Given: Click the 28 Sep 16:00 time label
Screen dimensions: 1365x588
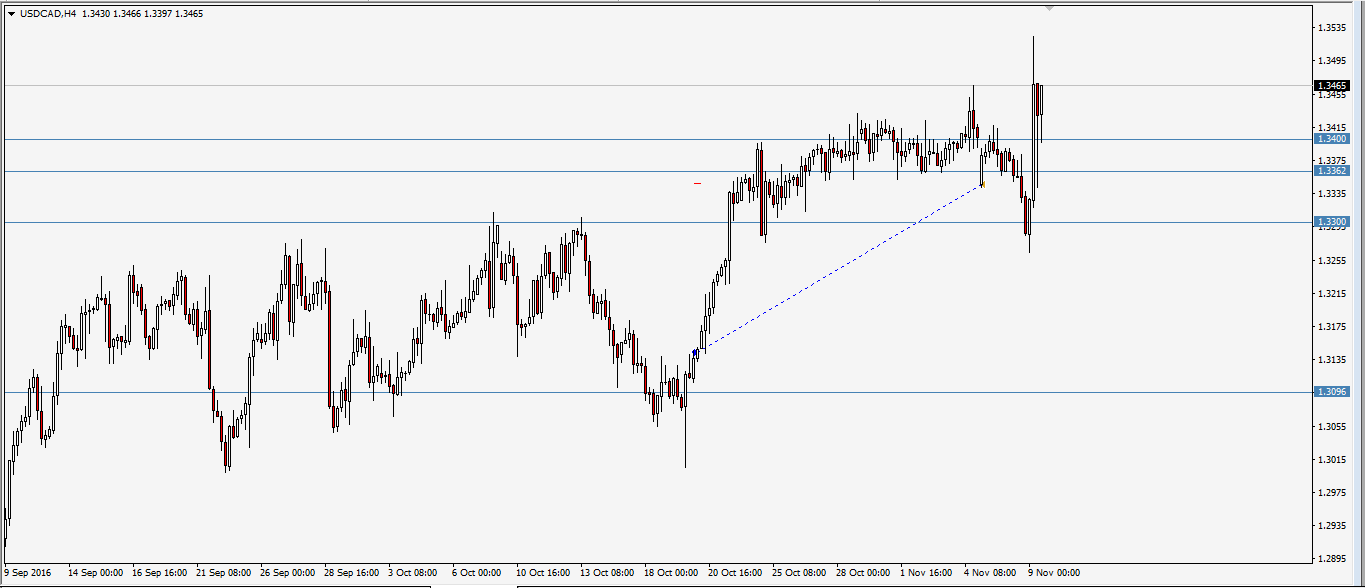Looking at the screenshot, I should pos(352,573).
